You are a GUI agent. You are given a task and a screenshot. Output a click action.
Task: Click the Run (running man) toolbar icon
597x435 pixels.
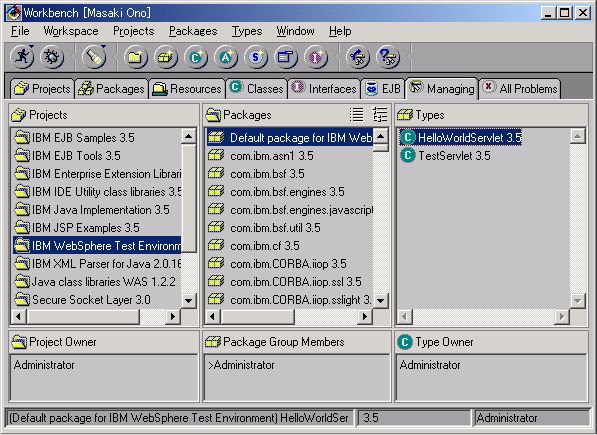(22, 57)
